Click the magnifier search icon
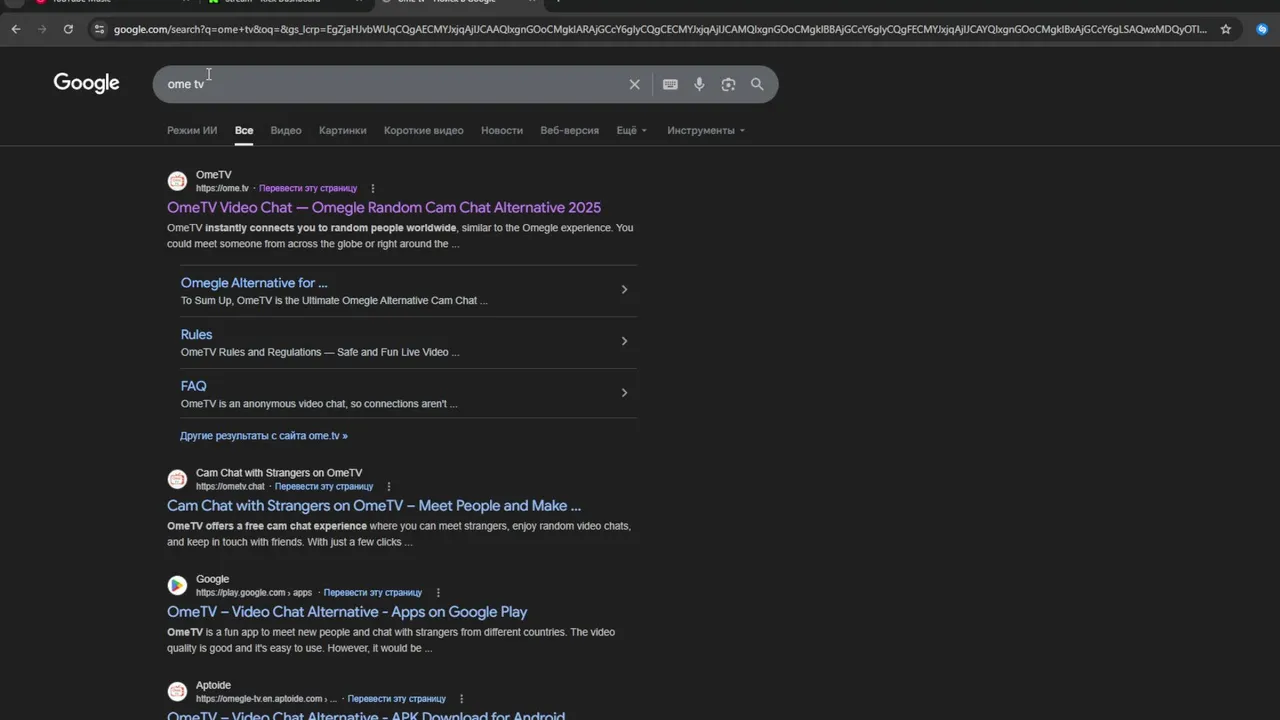 [x=757, y=85]
